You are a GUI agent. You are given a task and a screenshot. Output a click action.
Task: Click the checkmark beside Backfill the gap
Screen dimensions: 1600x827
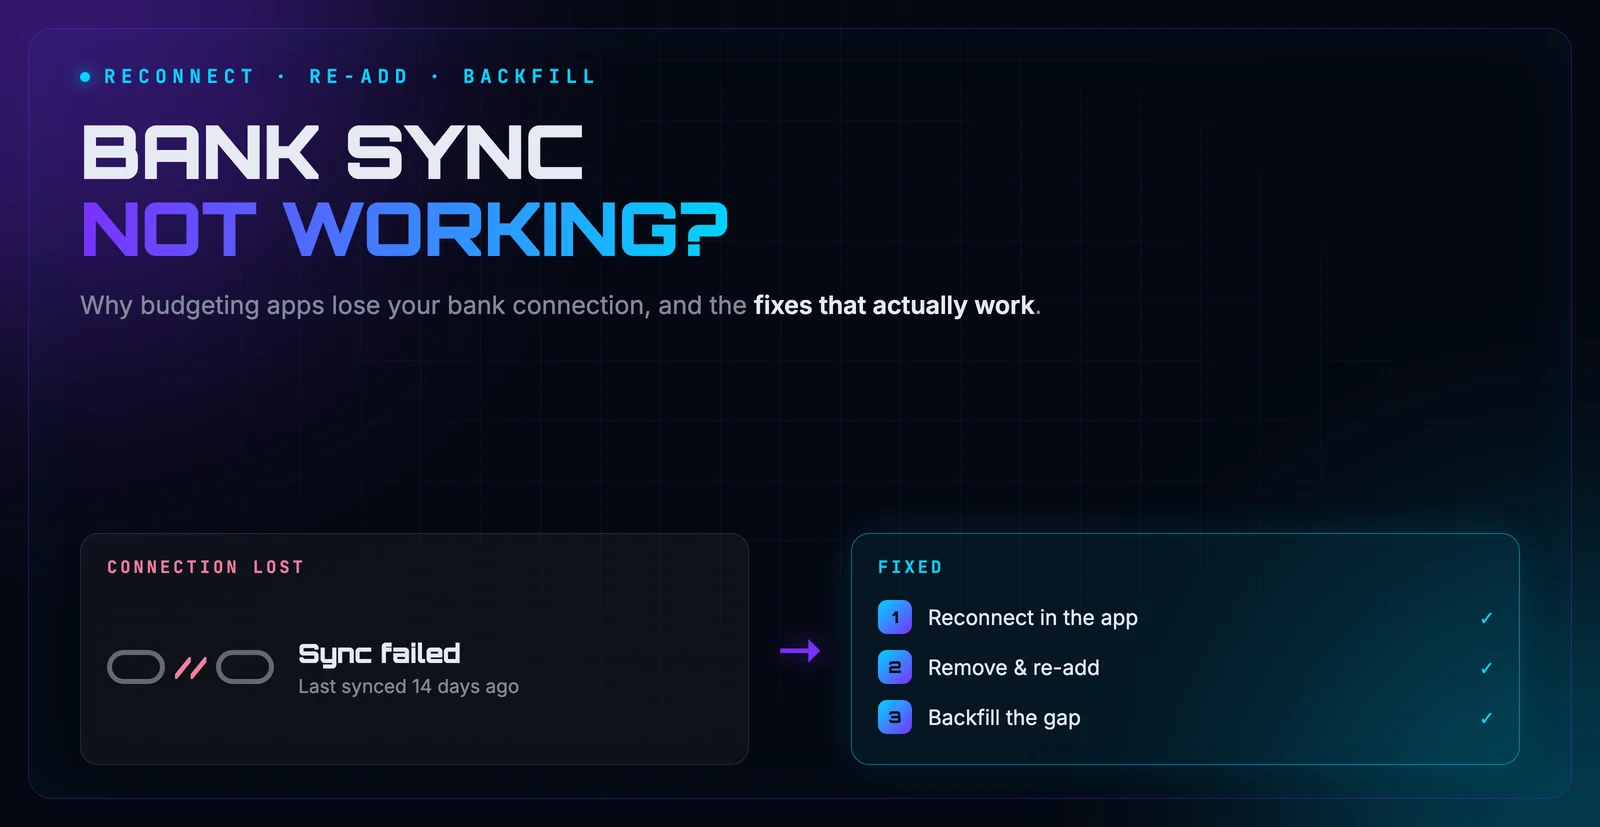click(x=1486, y=718)
